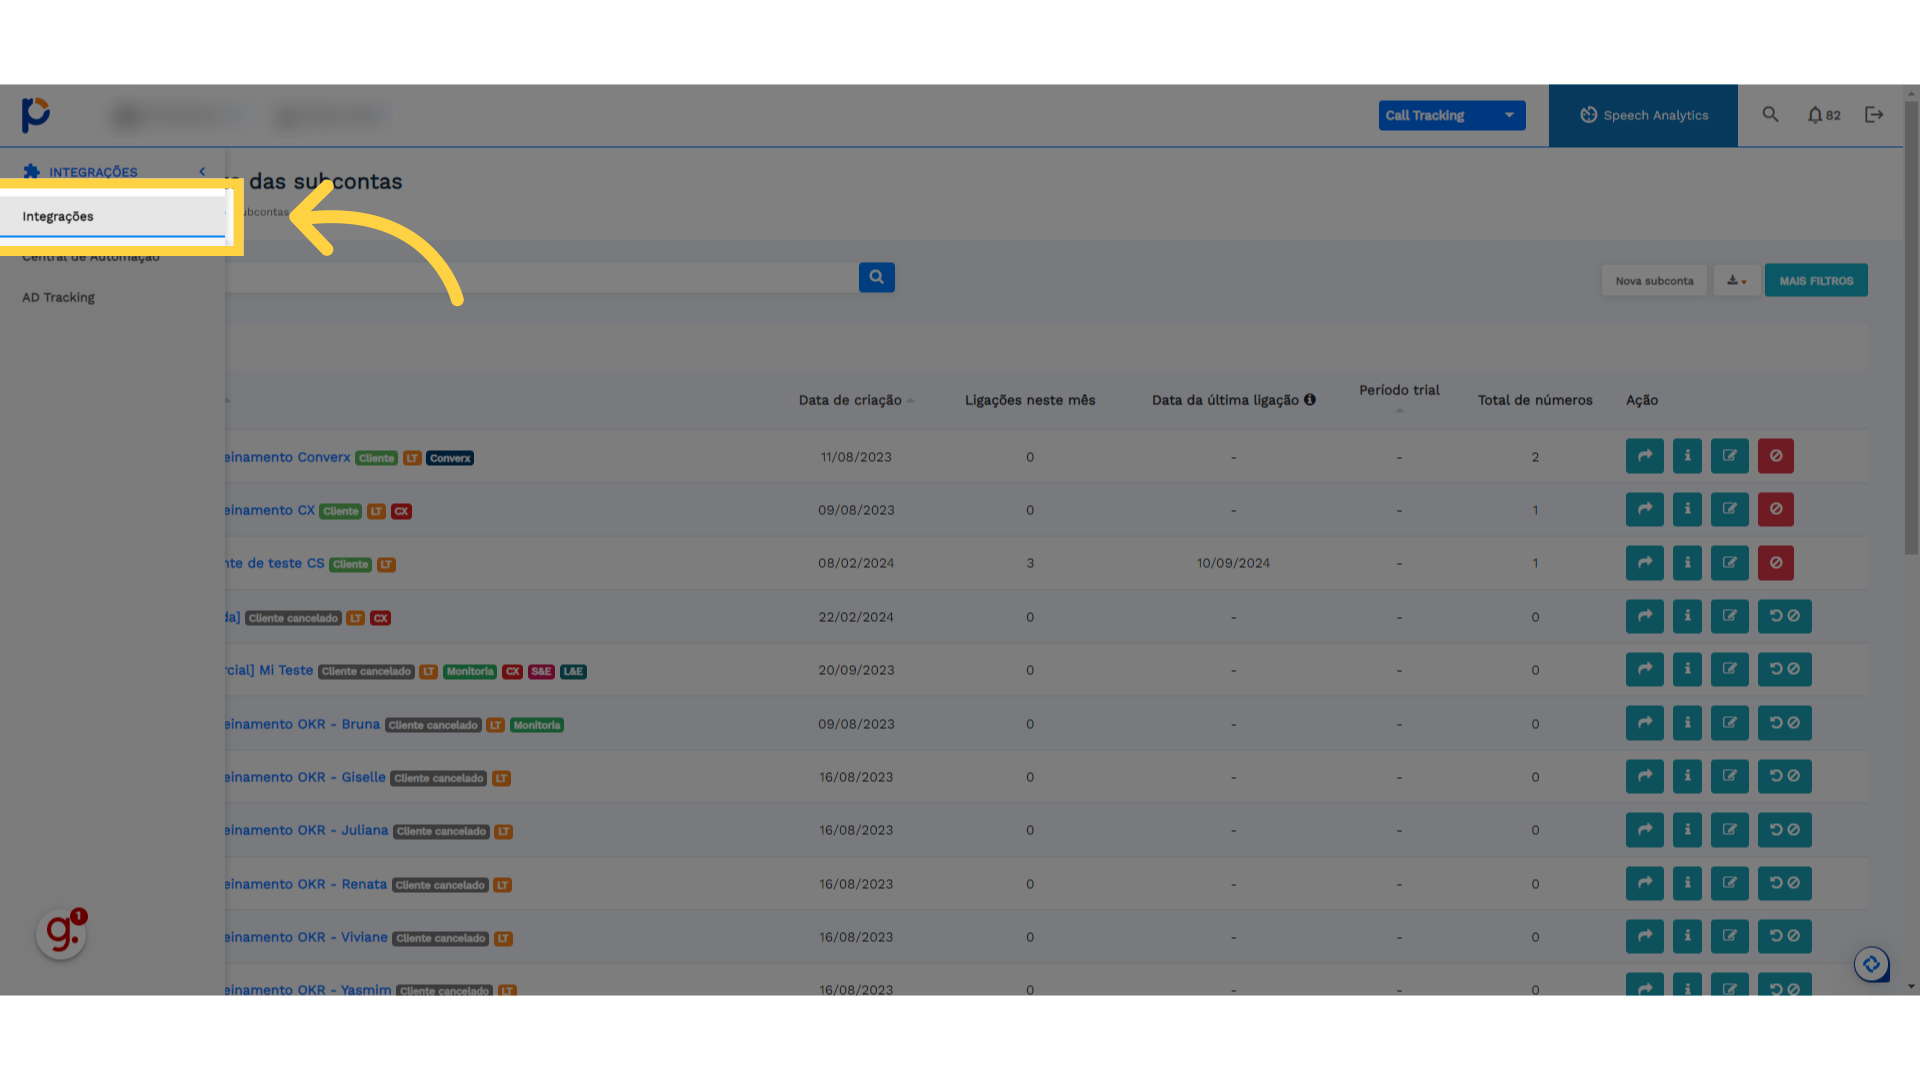1920x1080 pixels.
Task: Click red block icon for Treinamento Converx
Action: click(x=1775, y=456)
